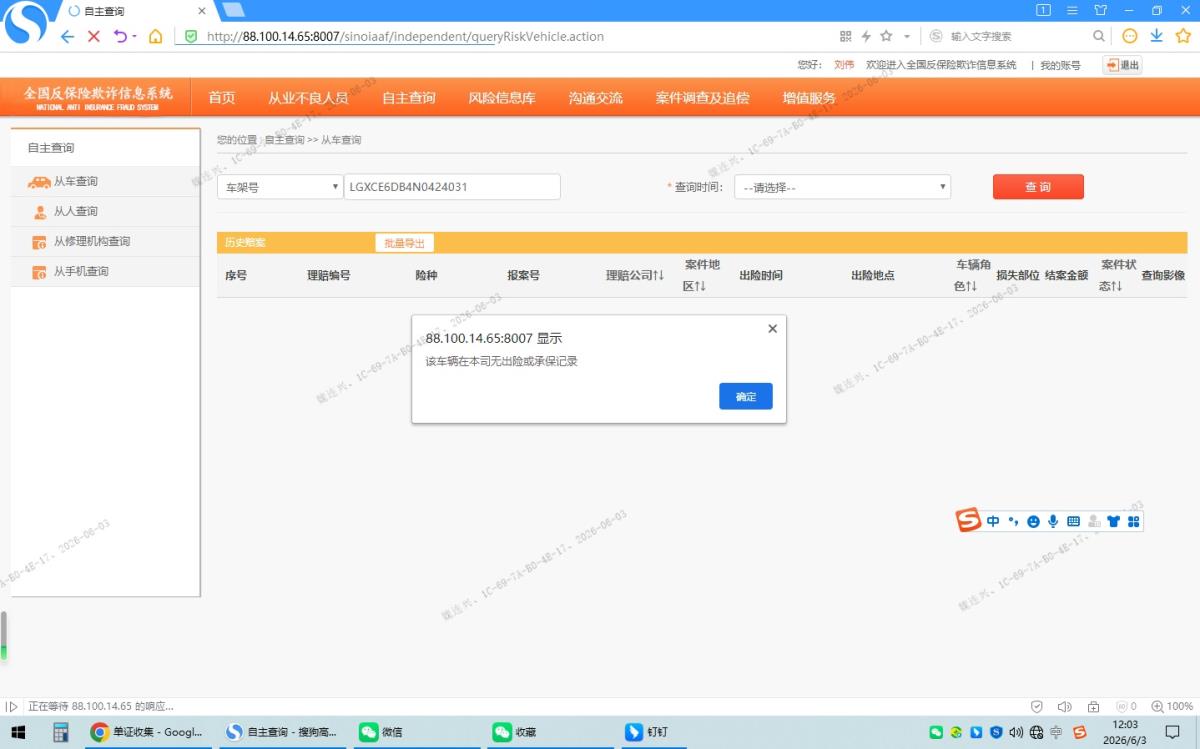This screenshot has width=1200, height=749.
Task: Open the 案件调查及追偿 menu
Action: [702, 98]
